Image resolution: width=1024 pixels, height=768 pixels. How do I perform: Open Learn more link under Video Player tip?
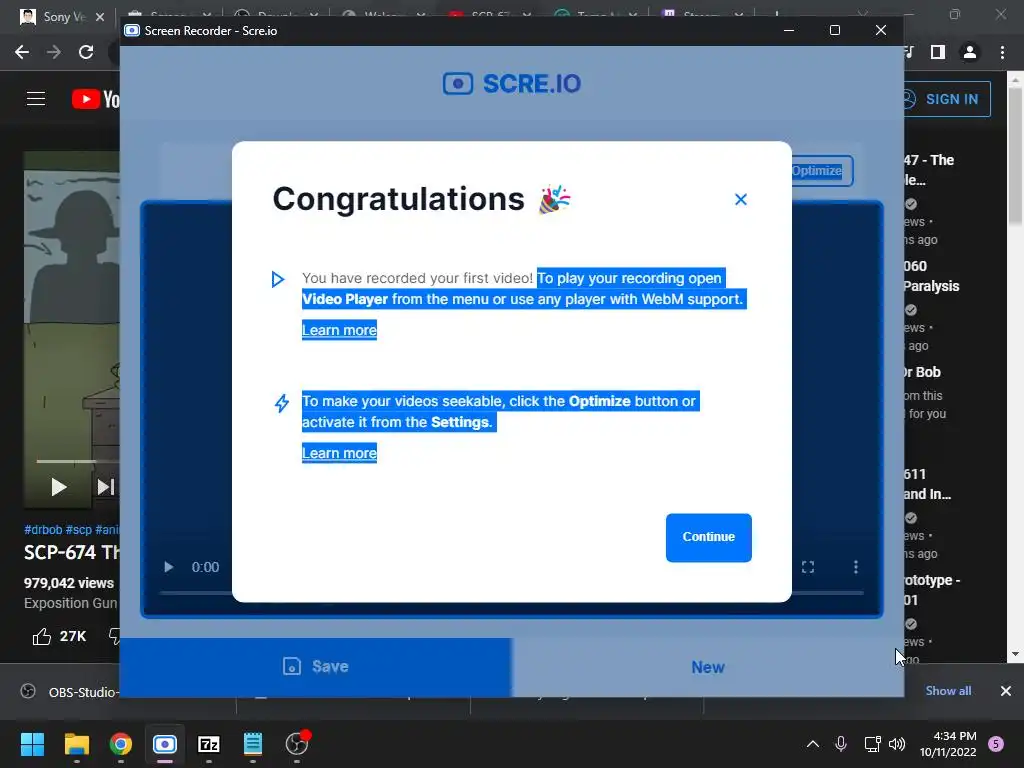pos(339,330)
